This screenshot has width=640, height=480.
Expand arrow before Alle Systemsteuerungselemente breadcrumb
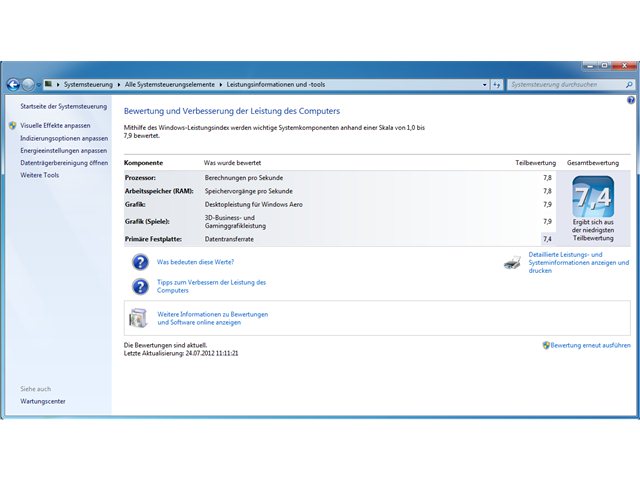[x=119, y=84]
